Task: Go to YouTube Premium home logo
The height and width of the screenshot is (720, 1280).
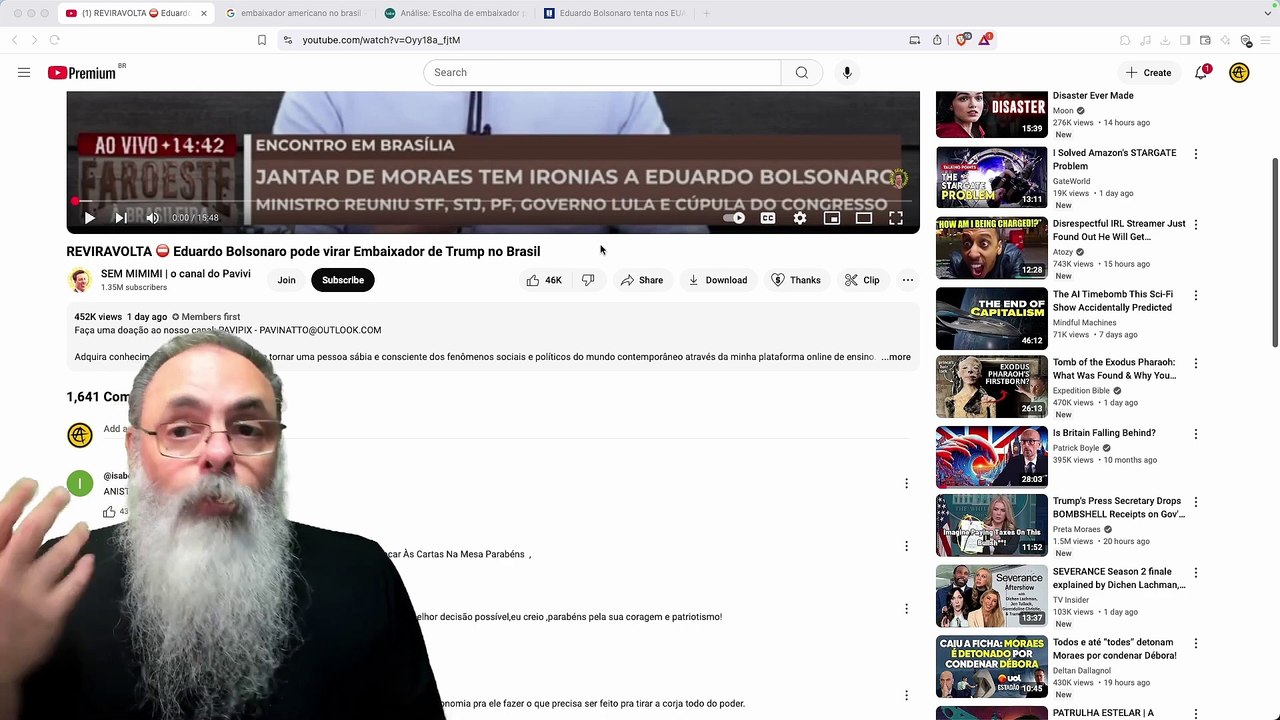Action: pos(82,72)
